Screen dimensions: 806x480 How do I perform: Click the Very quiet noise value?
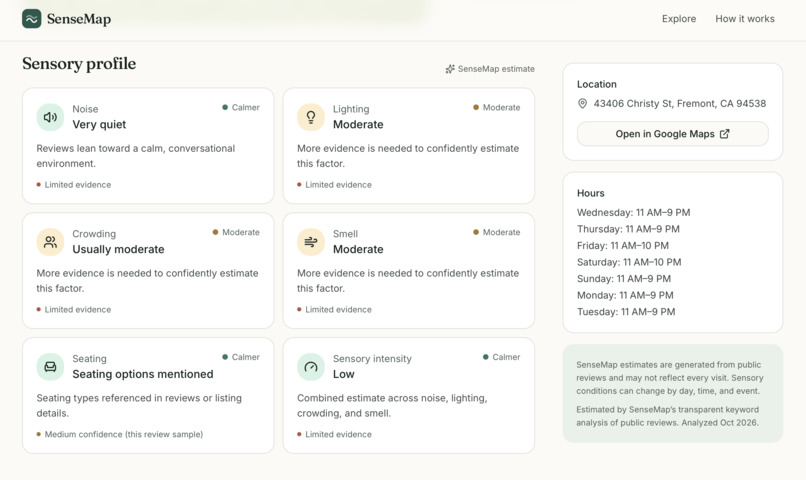99,124
